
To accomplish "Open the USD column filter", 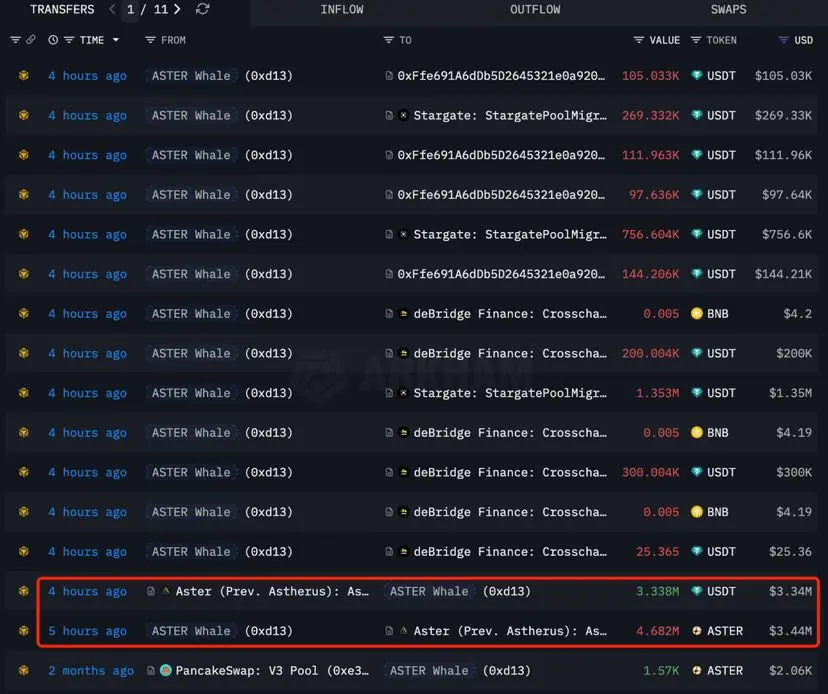I will click(784, 40).
